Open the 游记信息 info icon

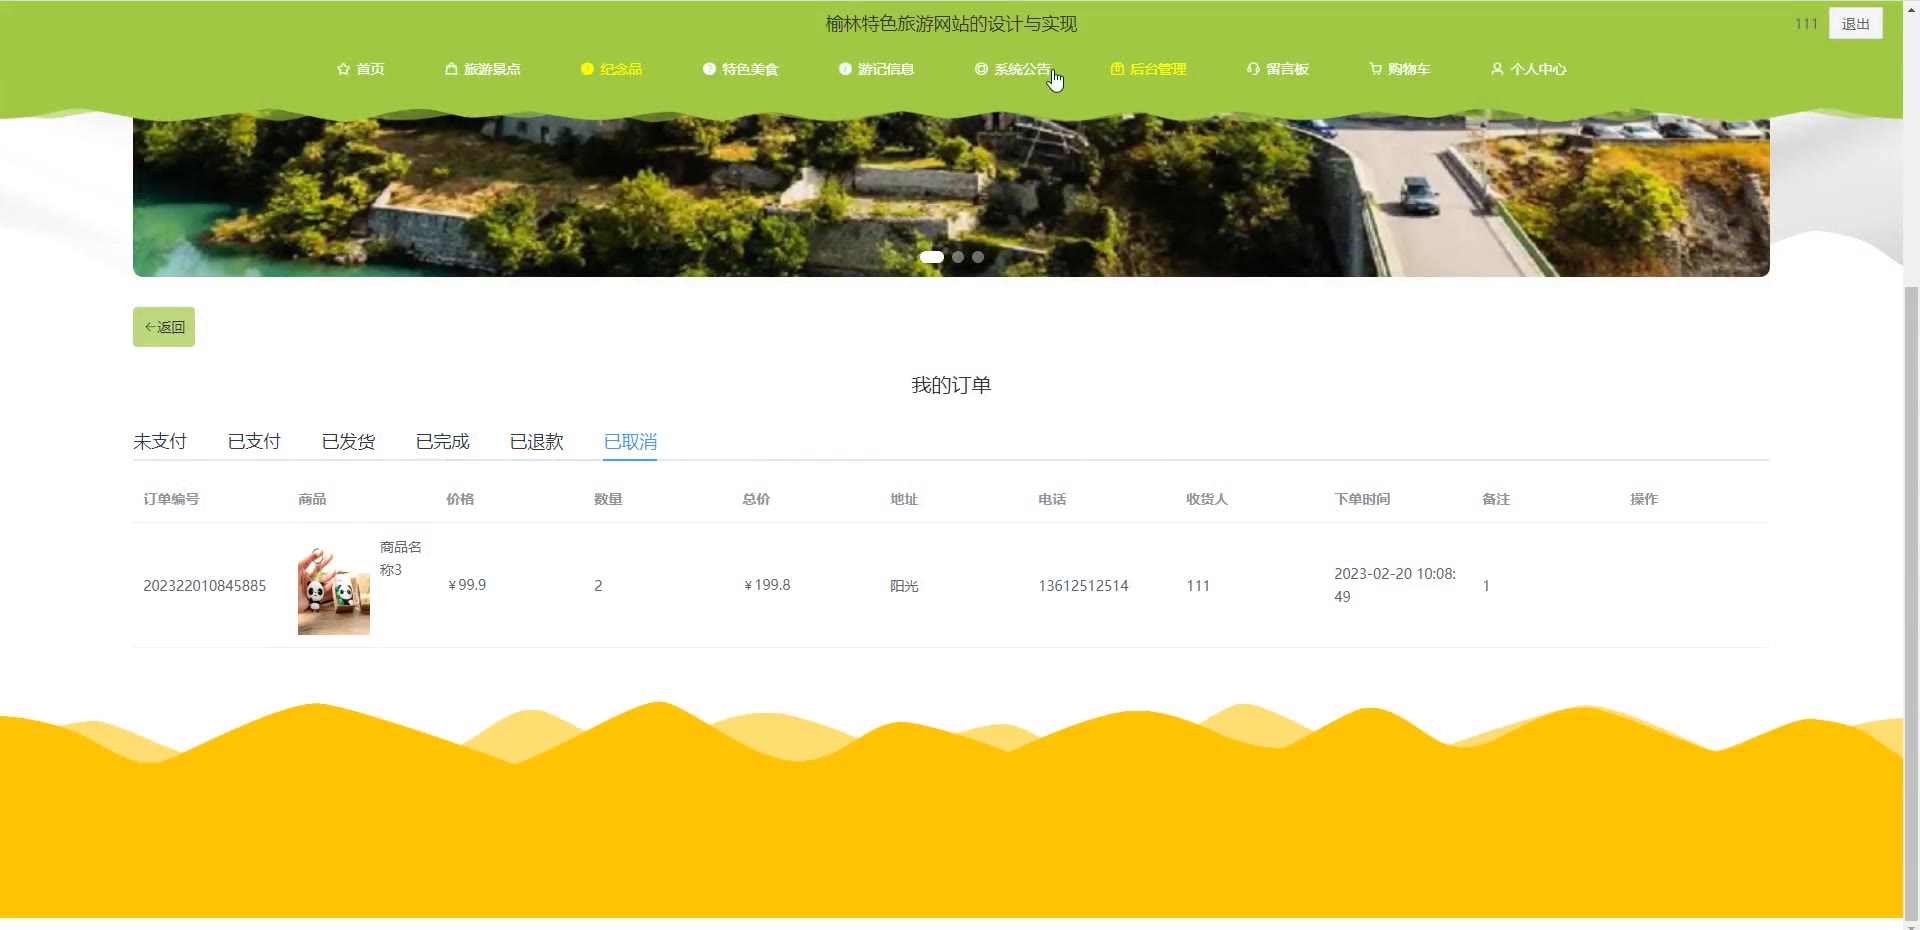click(845, 69)
